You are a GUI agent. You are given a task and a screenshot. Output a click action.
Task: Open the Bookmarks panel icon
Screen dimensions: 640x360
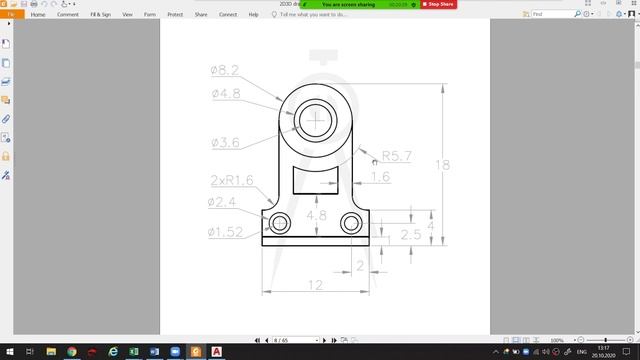pos(6,44)
